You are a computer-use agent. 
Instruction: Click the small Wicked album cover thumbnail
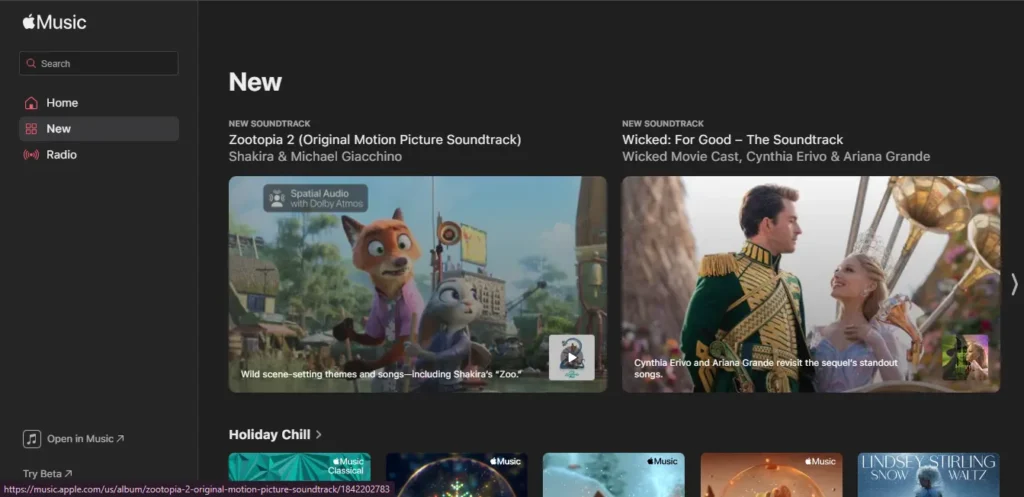(964, 357)
